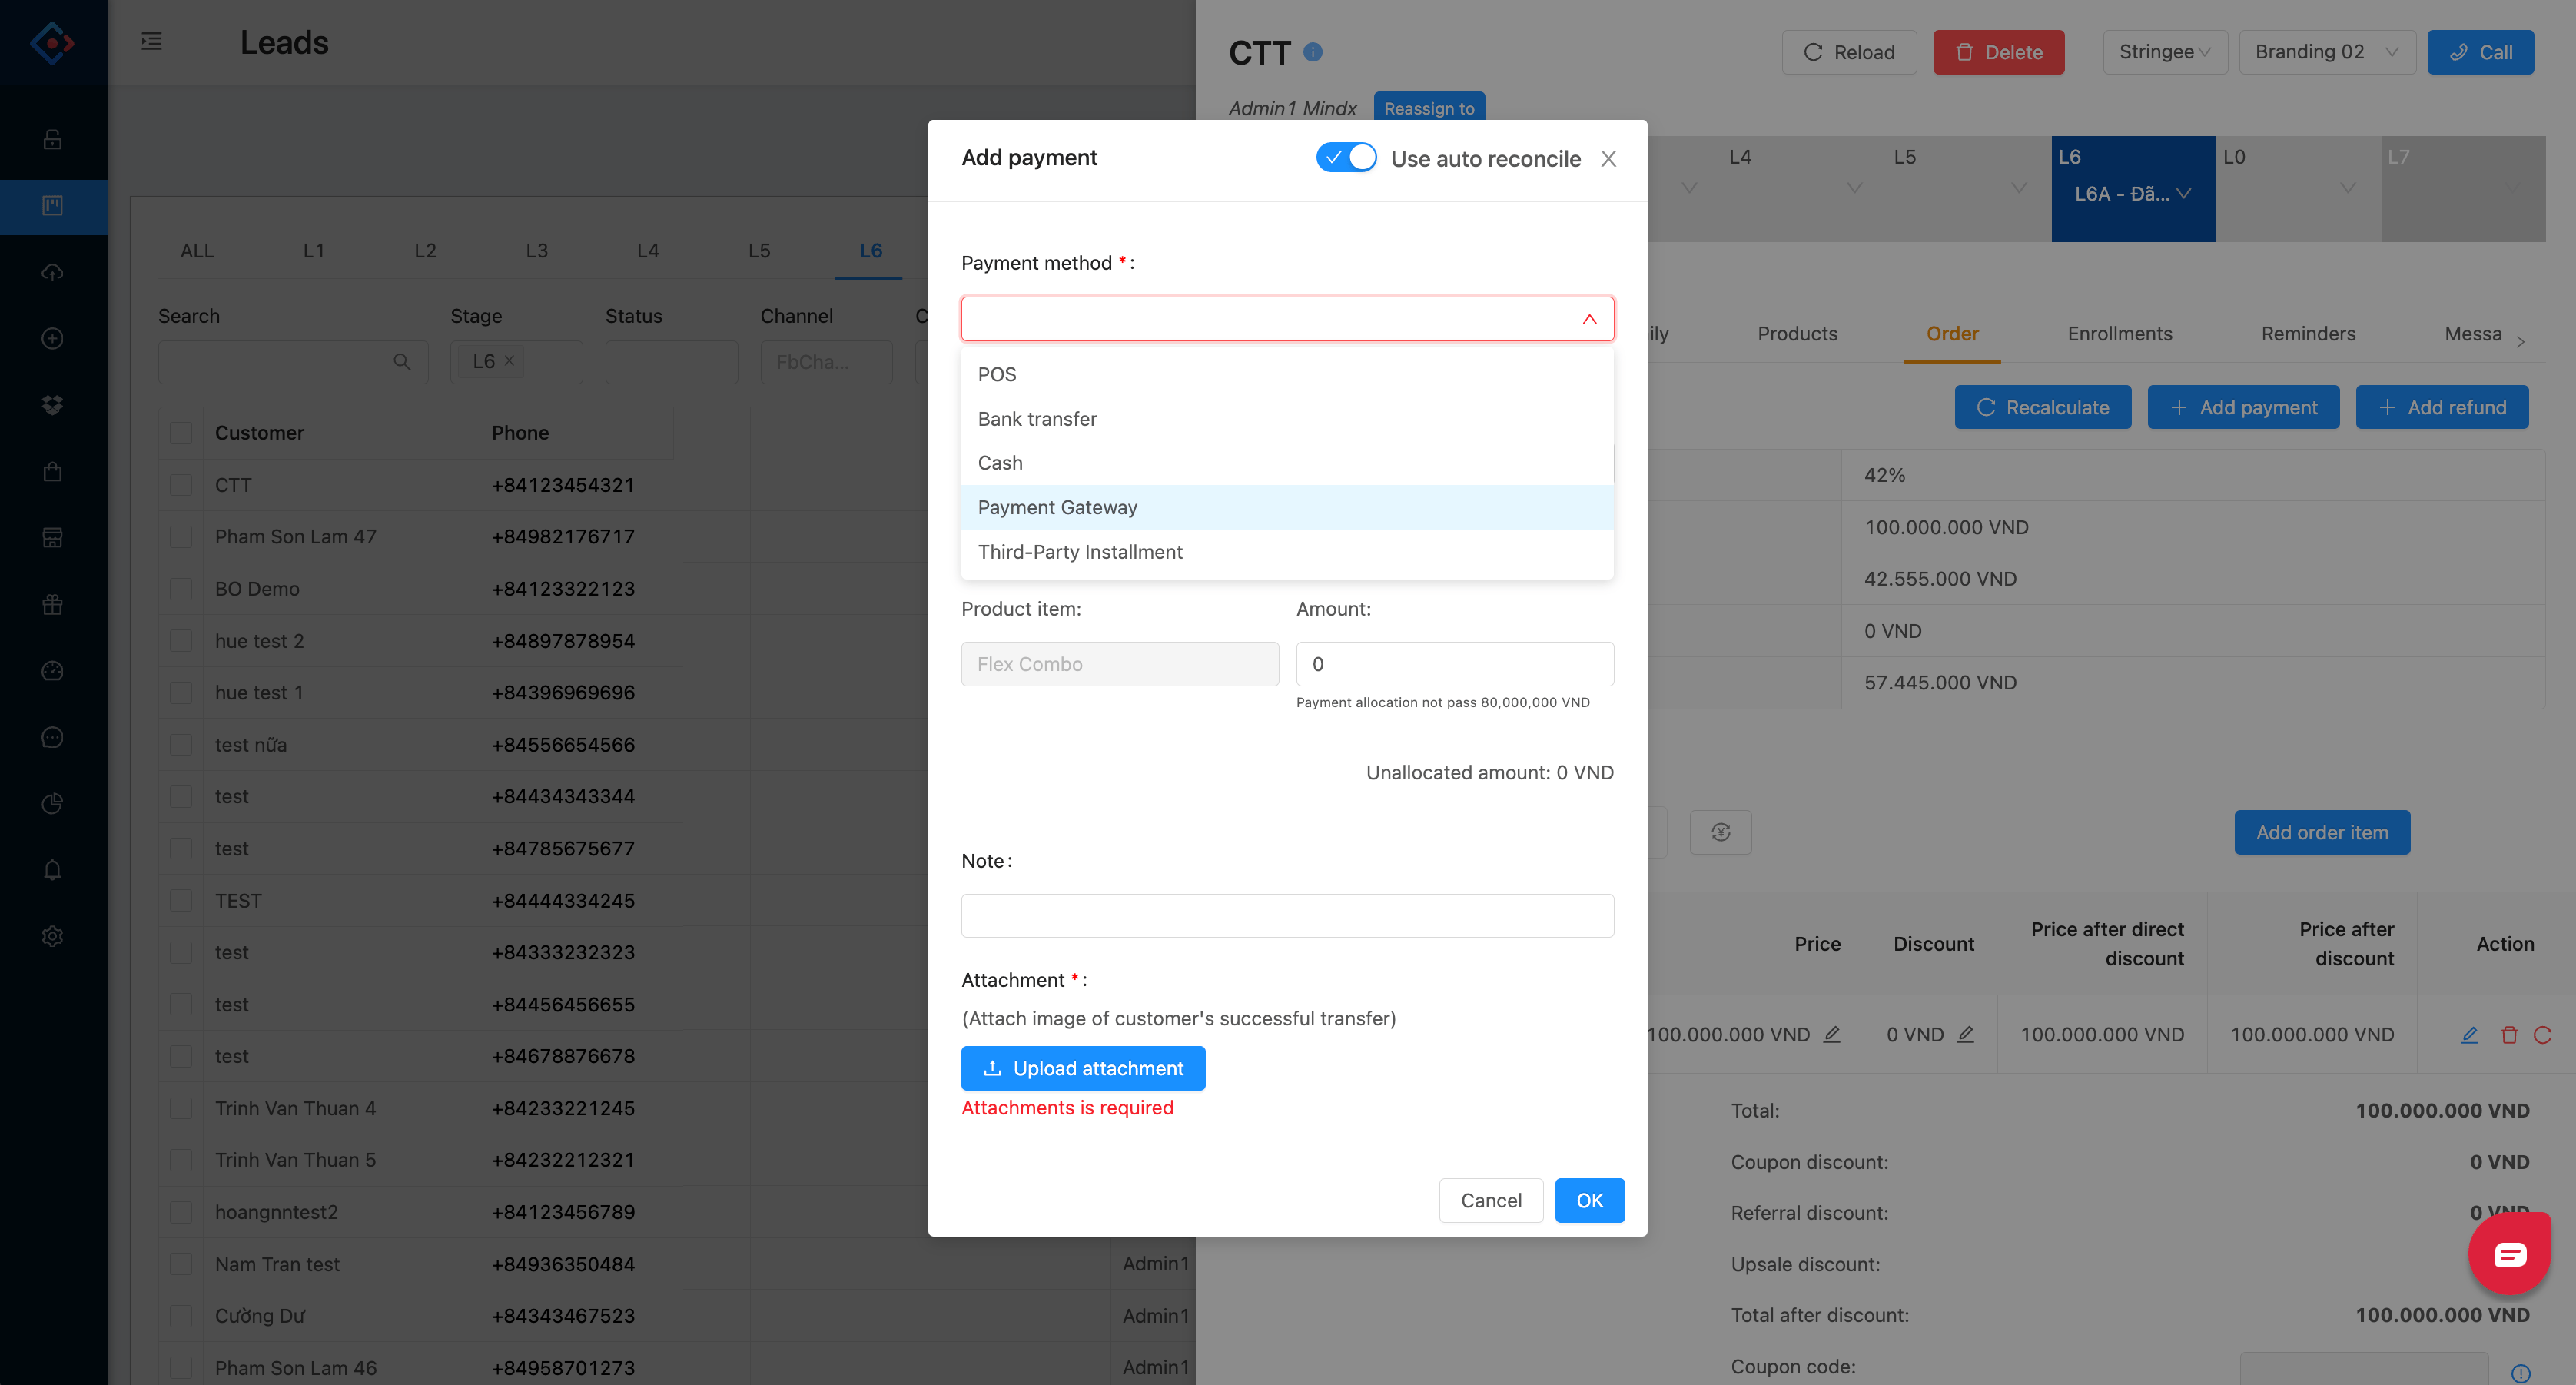
Task: Click the cloud upload sidebar icon
Action: pos(53,272)
